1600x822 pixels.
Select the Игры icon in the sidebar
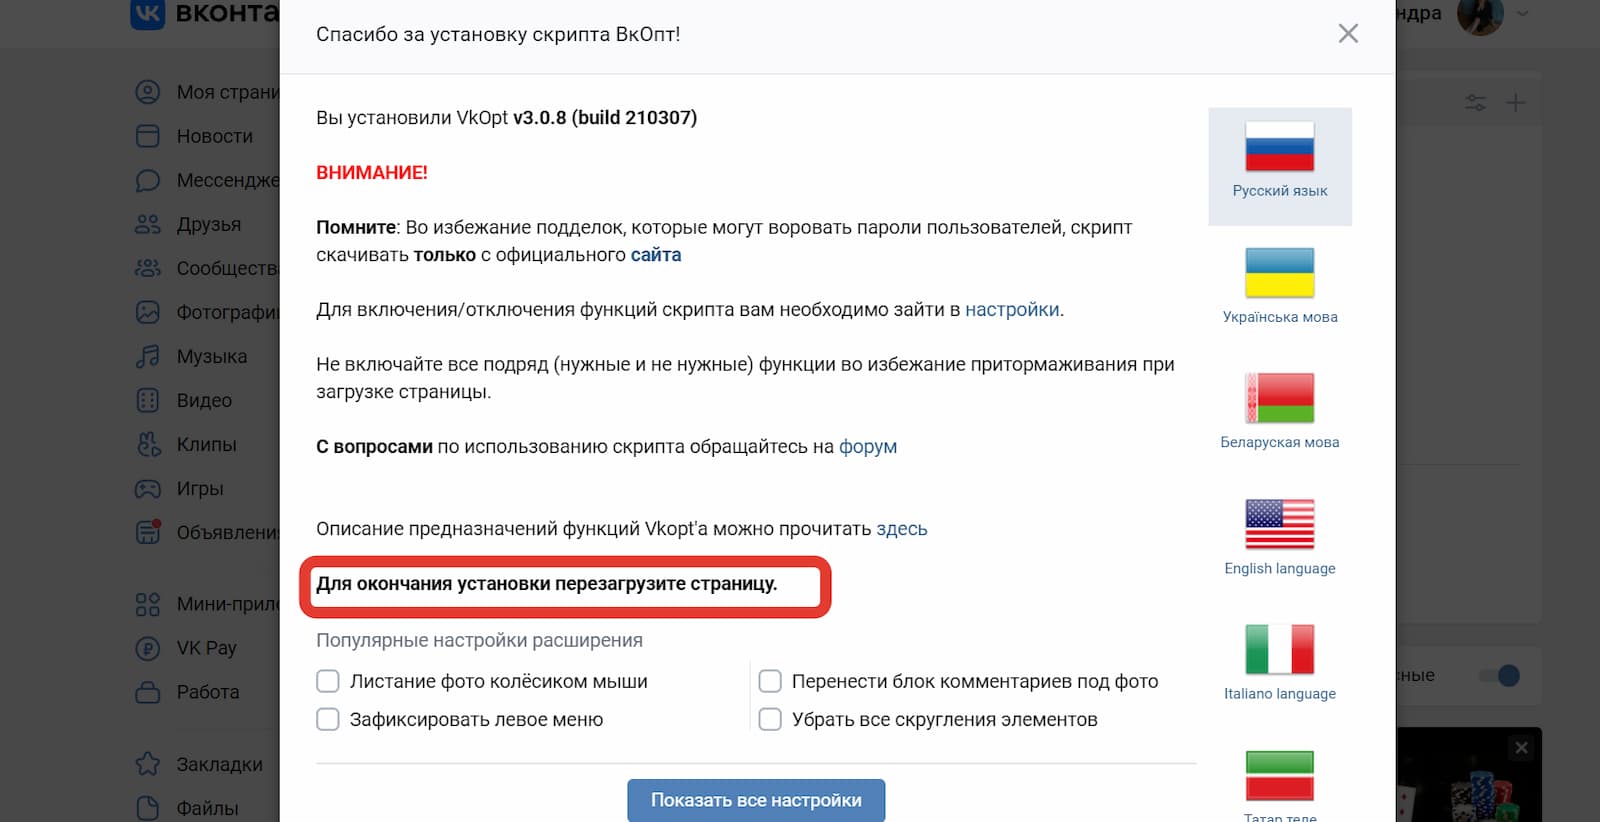click(x=148, y=488)
